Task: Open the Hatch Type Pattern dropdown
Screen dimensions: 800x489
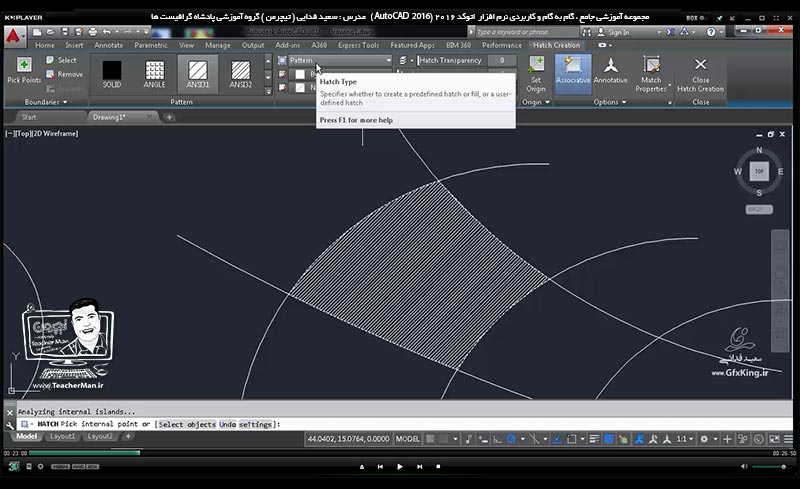Action: pos(340,60)
